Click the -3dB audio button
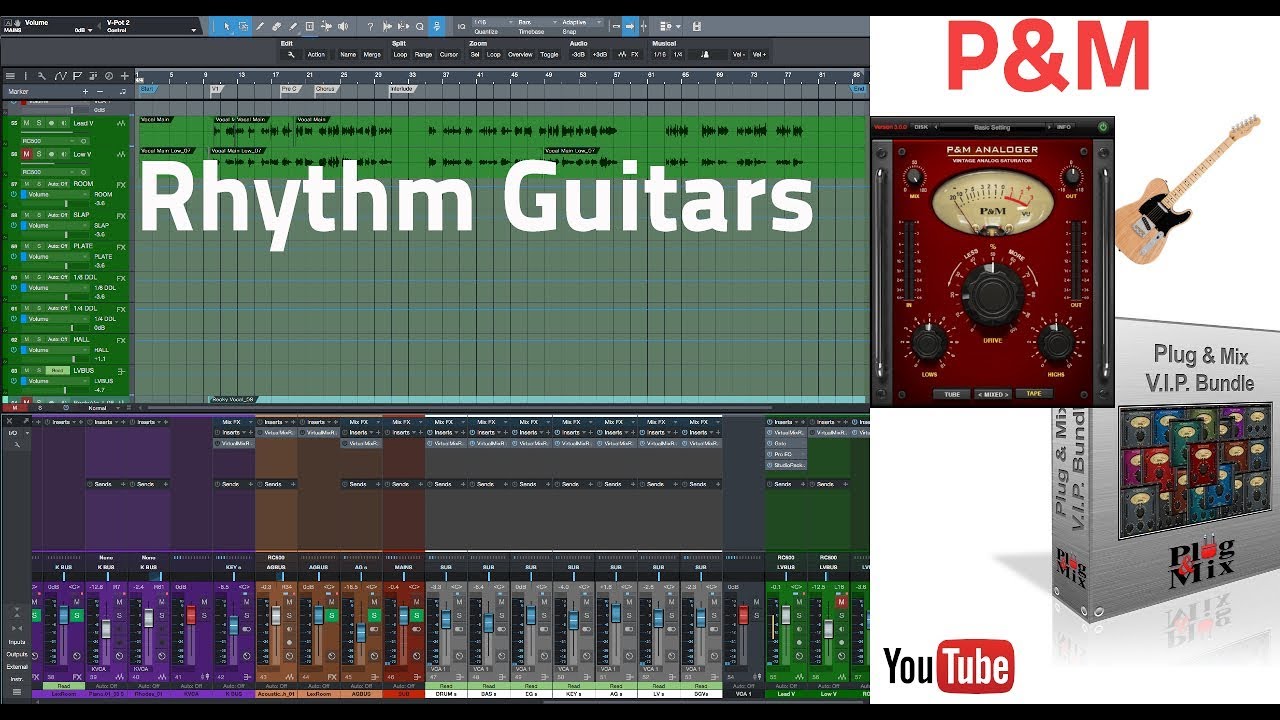Image resolution: width=1280 pixels, height=720 pixels. [x=578, y=55]
